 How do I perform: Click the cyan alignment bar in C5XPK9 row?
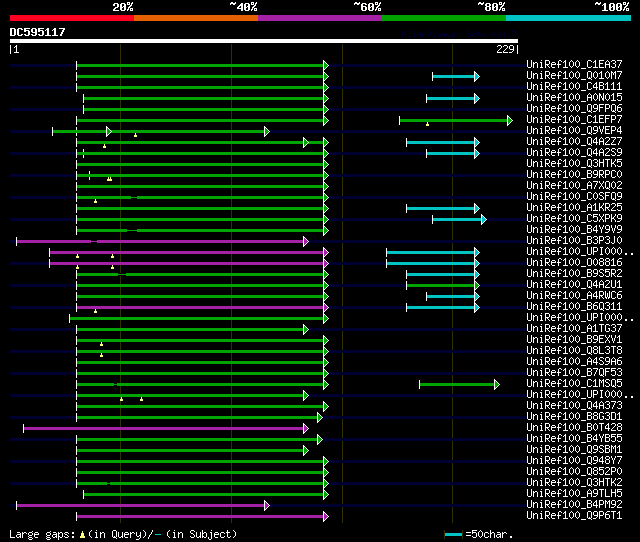click(x=460, y=220)
